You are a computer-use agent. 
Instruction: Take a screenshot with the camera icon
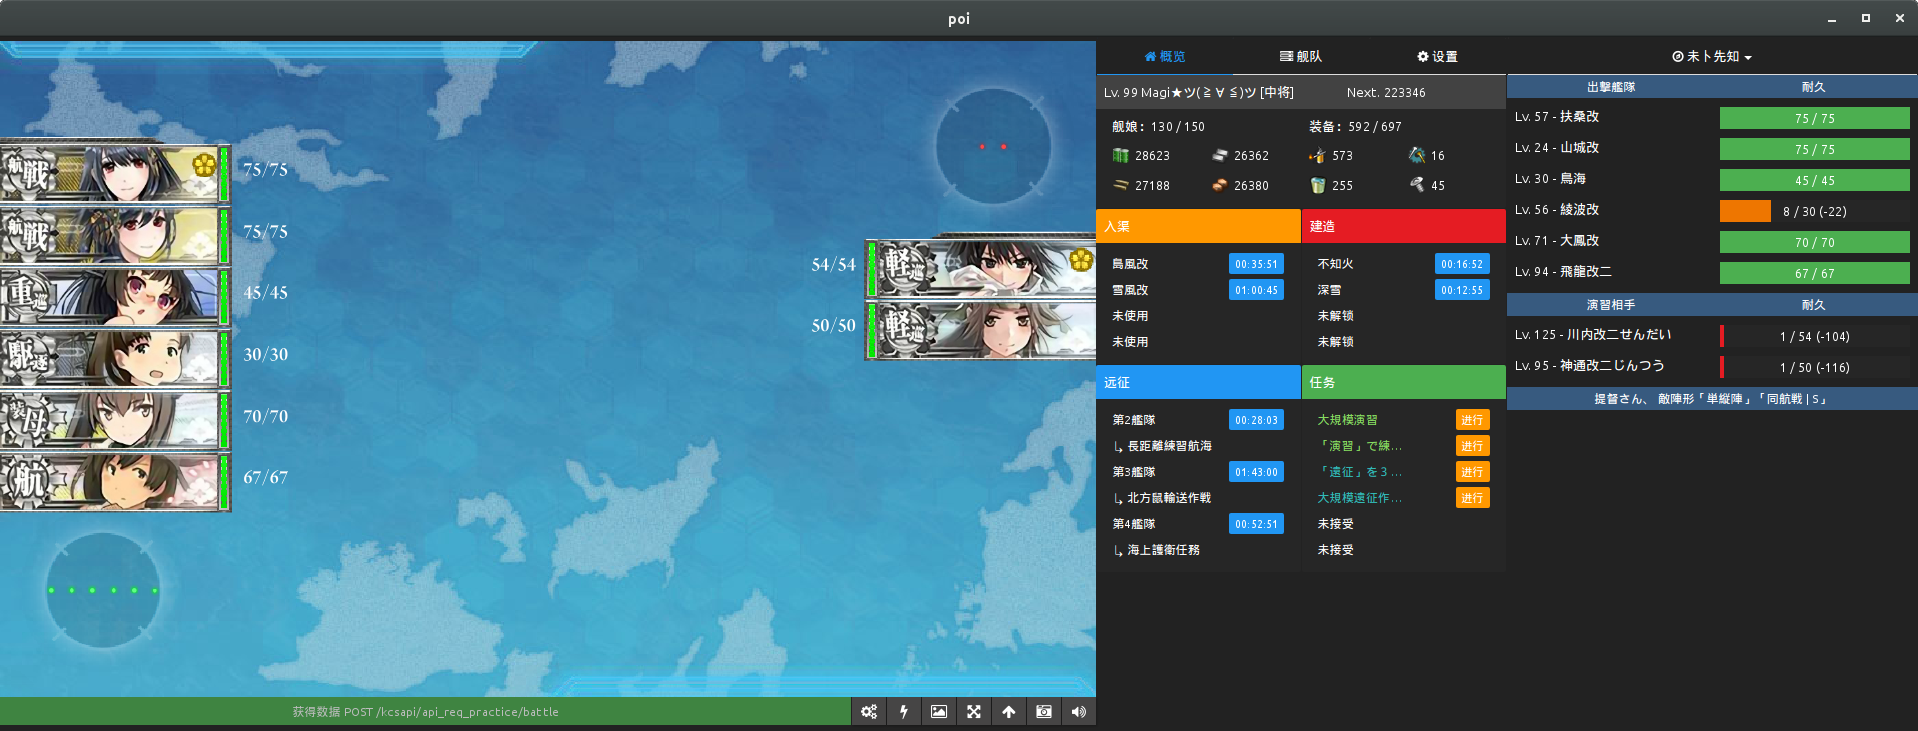[1043, 711]
